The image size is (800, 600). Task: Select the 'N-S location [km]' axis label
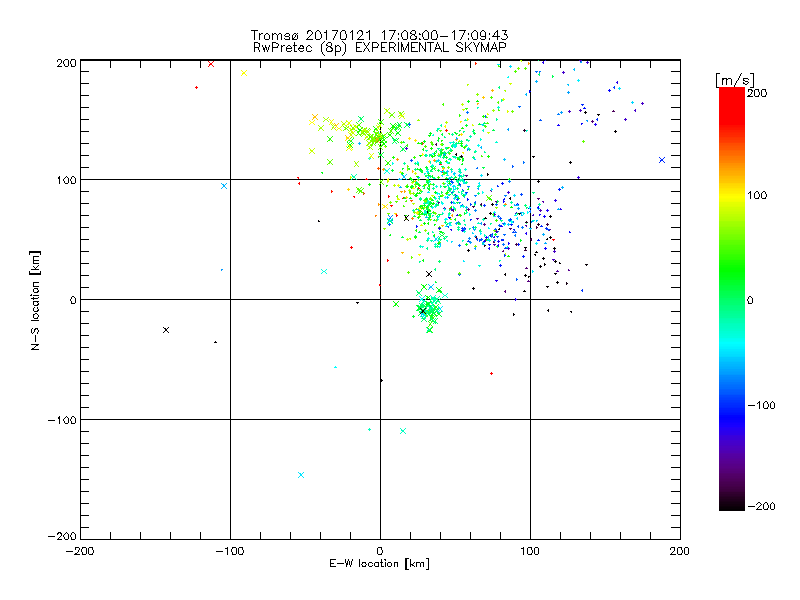[x=35, y=301]
